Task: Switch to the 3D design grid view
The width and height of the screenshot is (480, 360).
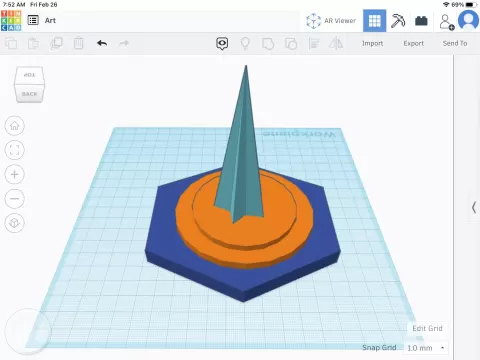Action: [374, 21]
